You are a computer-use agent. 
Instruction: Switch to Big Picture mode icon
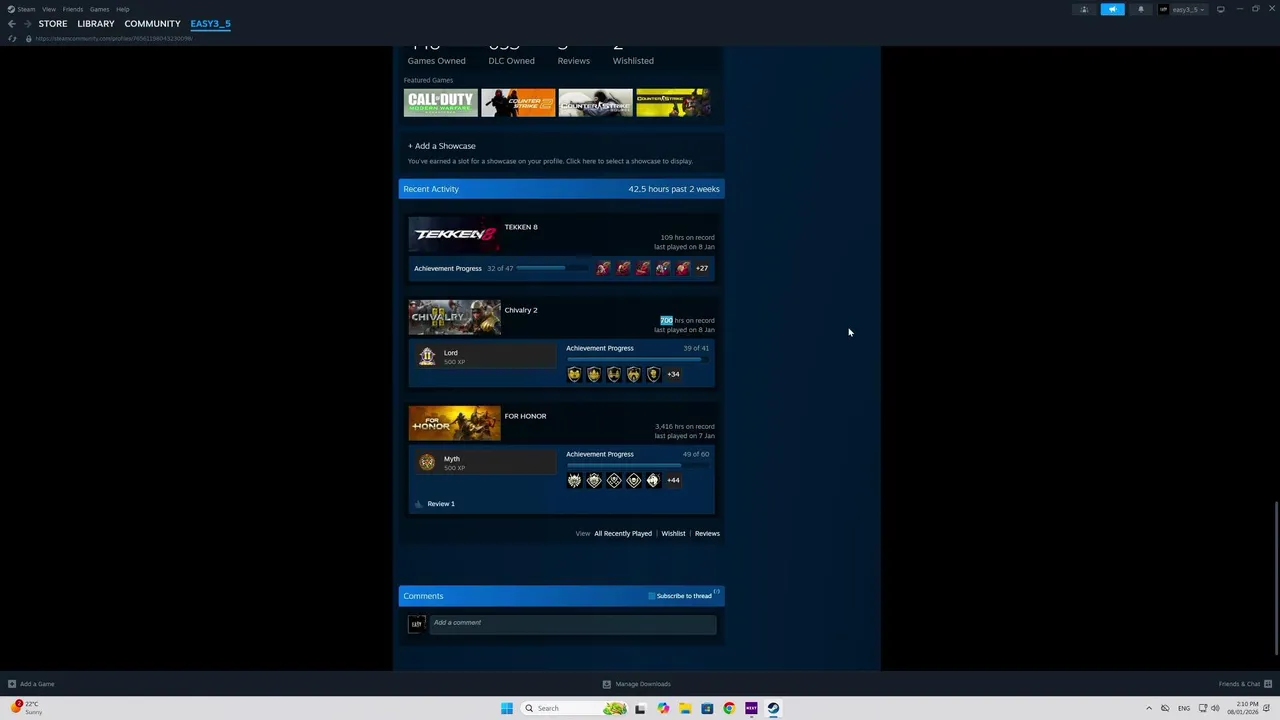[1220, 9]
